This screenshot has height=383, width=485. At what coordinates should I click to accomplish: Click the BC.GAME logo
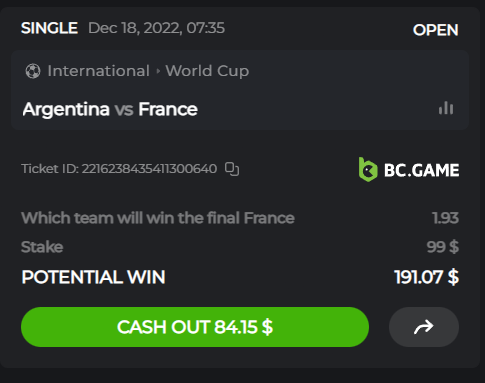coord(409,170)
